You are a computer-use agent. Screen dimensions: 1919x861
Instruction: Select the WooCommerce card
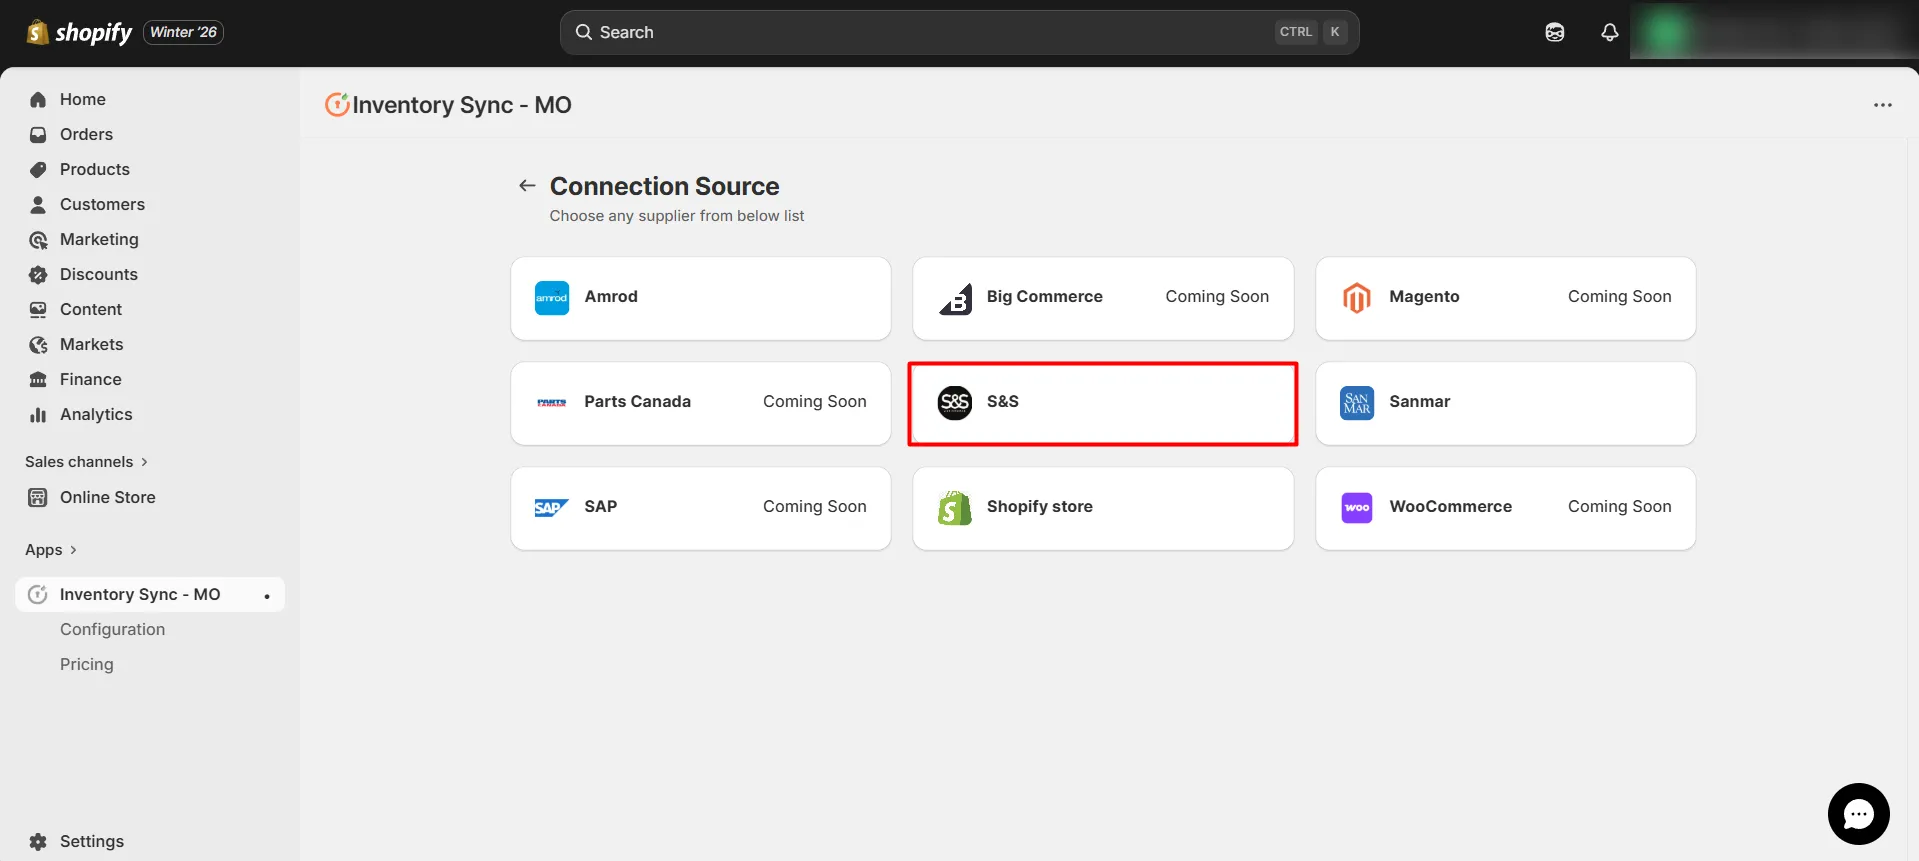pos(1505,508)
